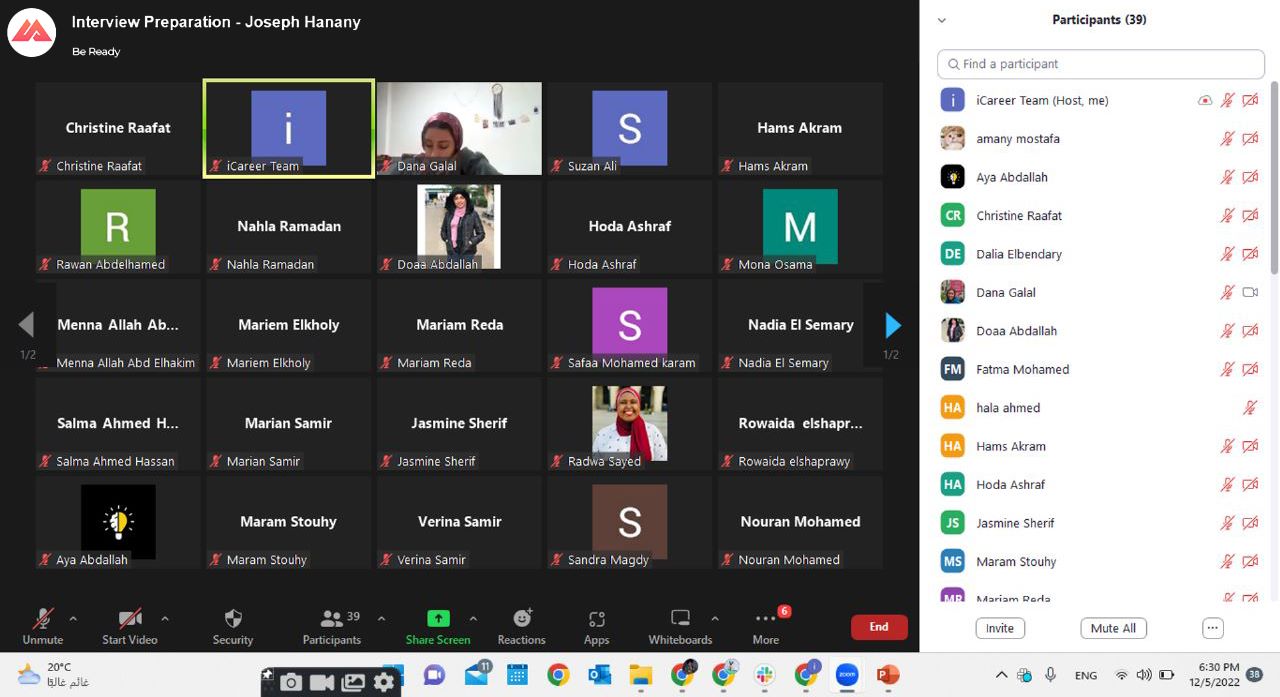Screen dimensions: 1280x697
Task: Go to the next page of video tiles
Action: pyautogui.click(x=893, y=325)
